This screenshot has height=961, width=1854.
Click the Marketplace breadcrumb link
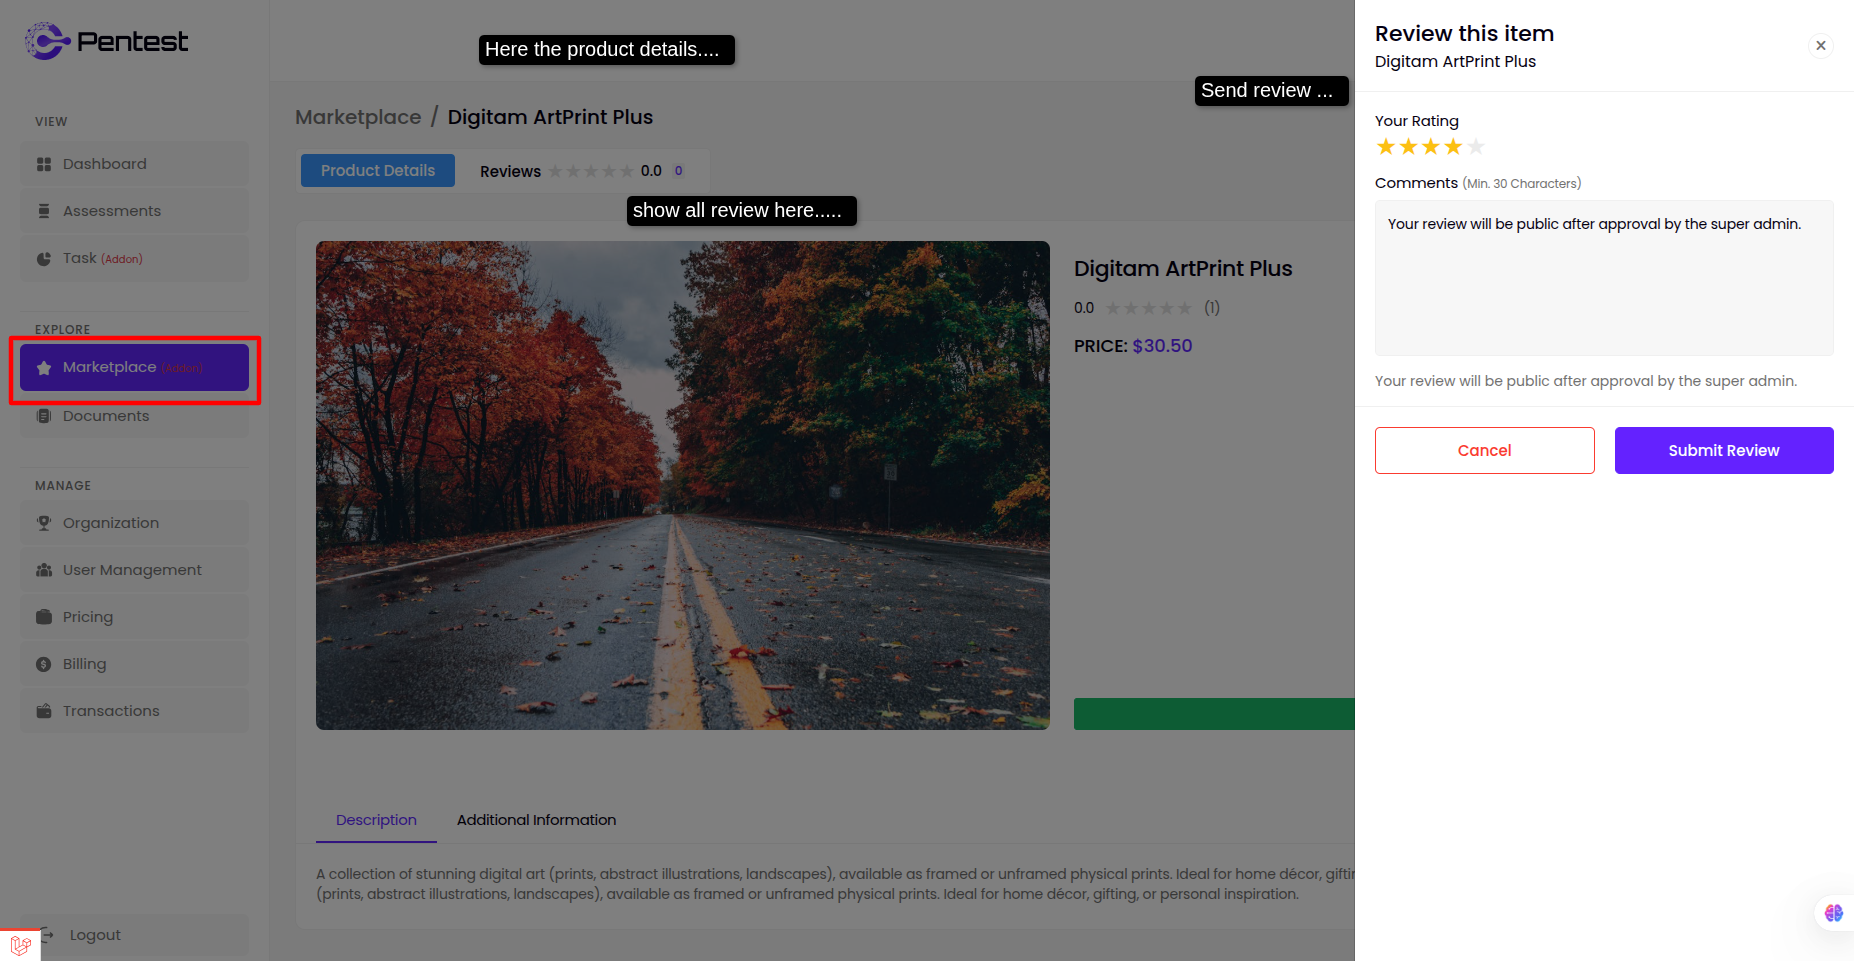(x=358, y=117)
